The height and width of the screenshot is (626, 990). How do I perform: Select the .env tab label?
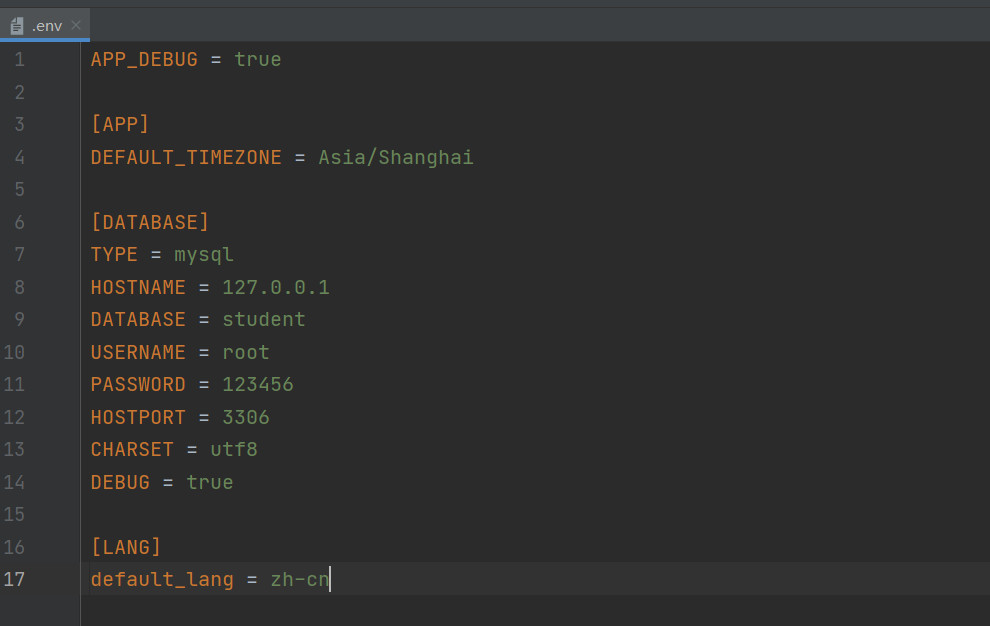[47, 25]
